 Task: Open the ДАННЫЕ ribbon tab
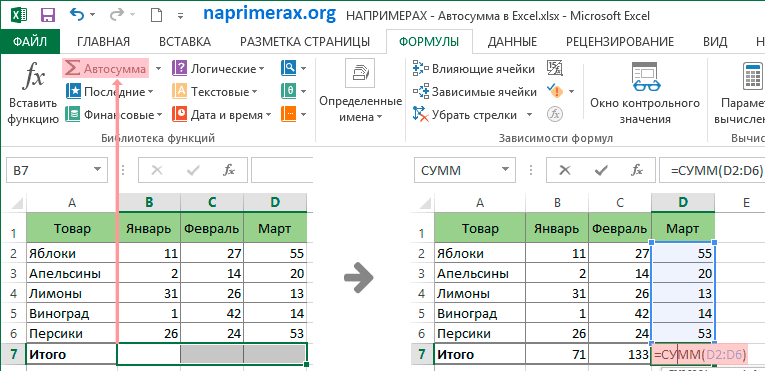pyautogui.click(x=512, y=41)
